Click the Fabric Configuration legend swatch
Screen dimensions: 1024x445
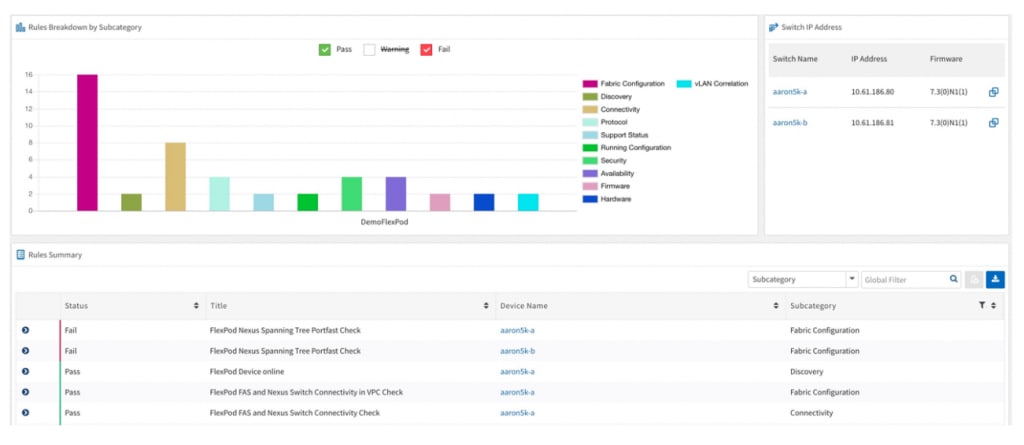590,84
